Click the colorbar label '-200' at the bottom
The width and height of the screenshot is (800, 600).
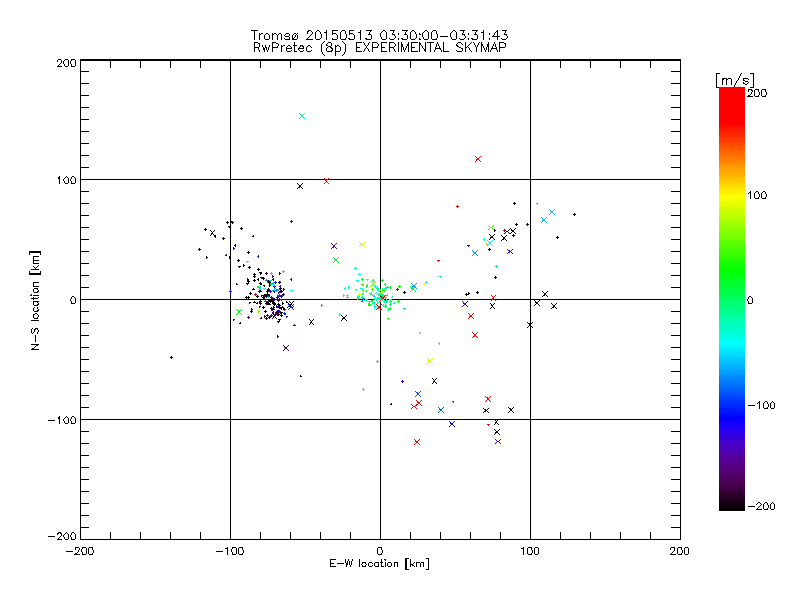(761, 506)
